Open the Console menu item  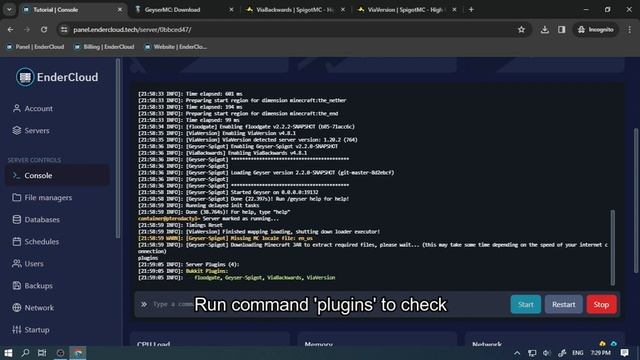pyautogui.click(x=57, y=175)
